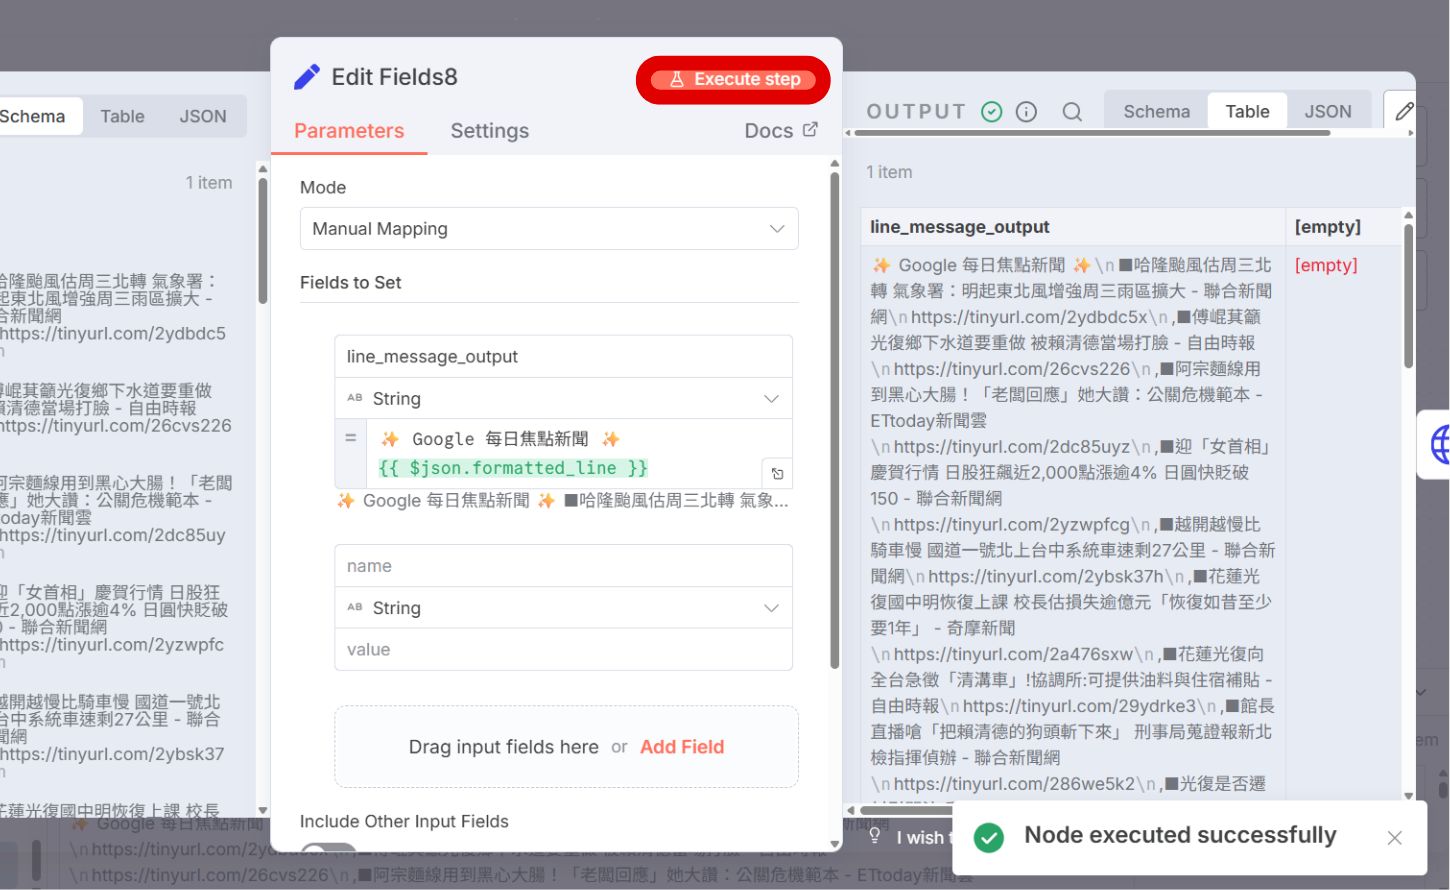The height and width of the screenshot is (890, 1450).
Task: Click the green success check icon in OUTPUT header
Action: [x=990, y=111]
